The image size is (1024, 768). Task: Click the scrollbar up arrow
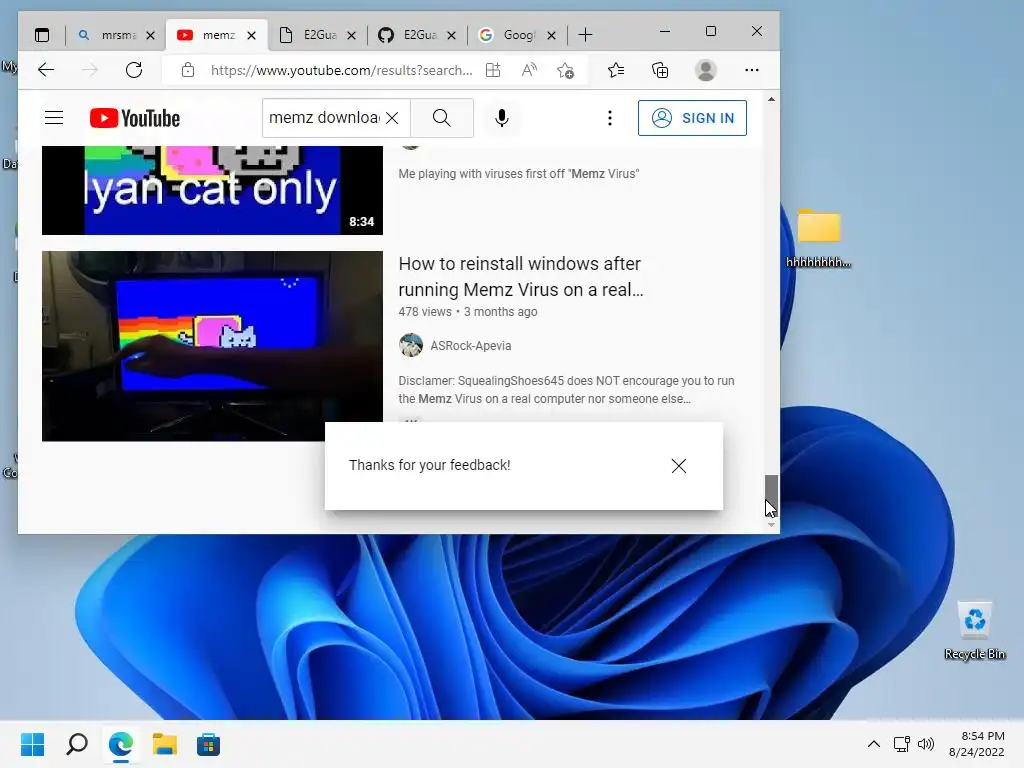tap(771, 99)
